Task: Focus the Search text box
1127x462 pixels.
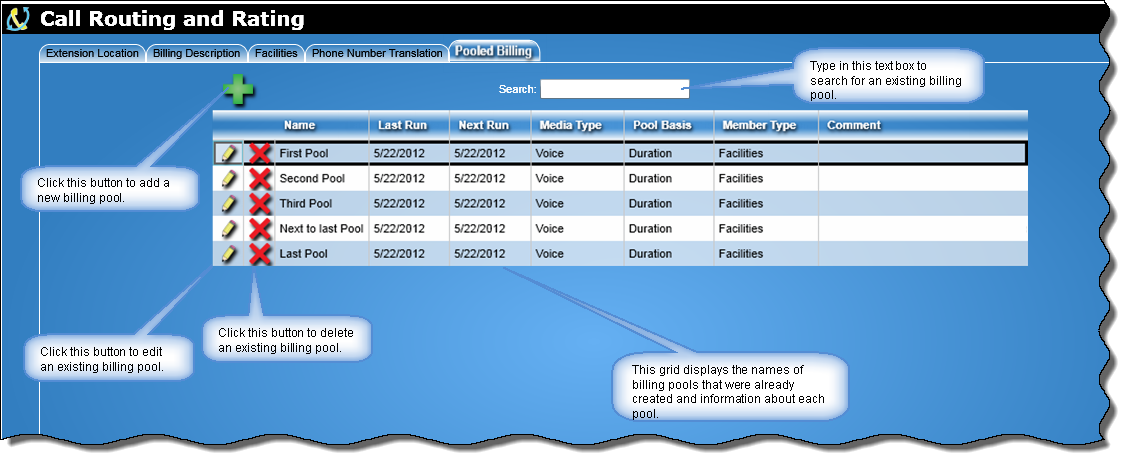Action: tap(615, 89)
